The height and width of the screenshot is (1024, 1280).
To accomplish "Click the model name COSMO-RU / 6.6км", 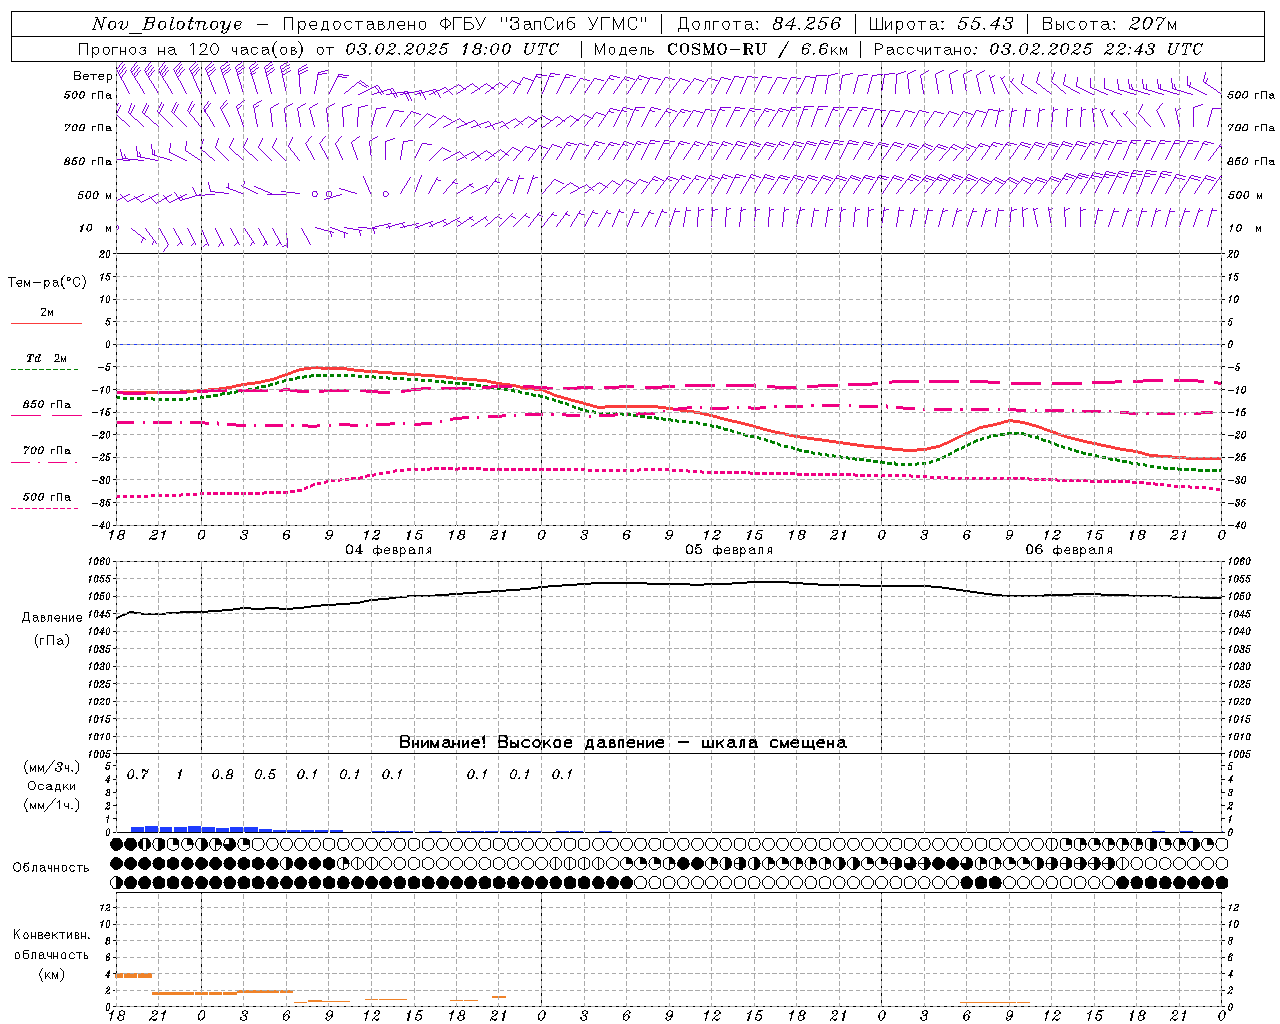I will 758,49.
